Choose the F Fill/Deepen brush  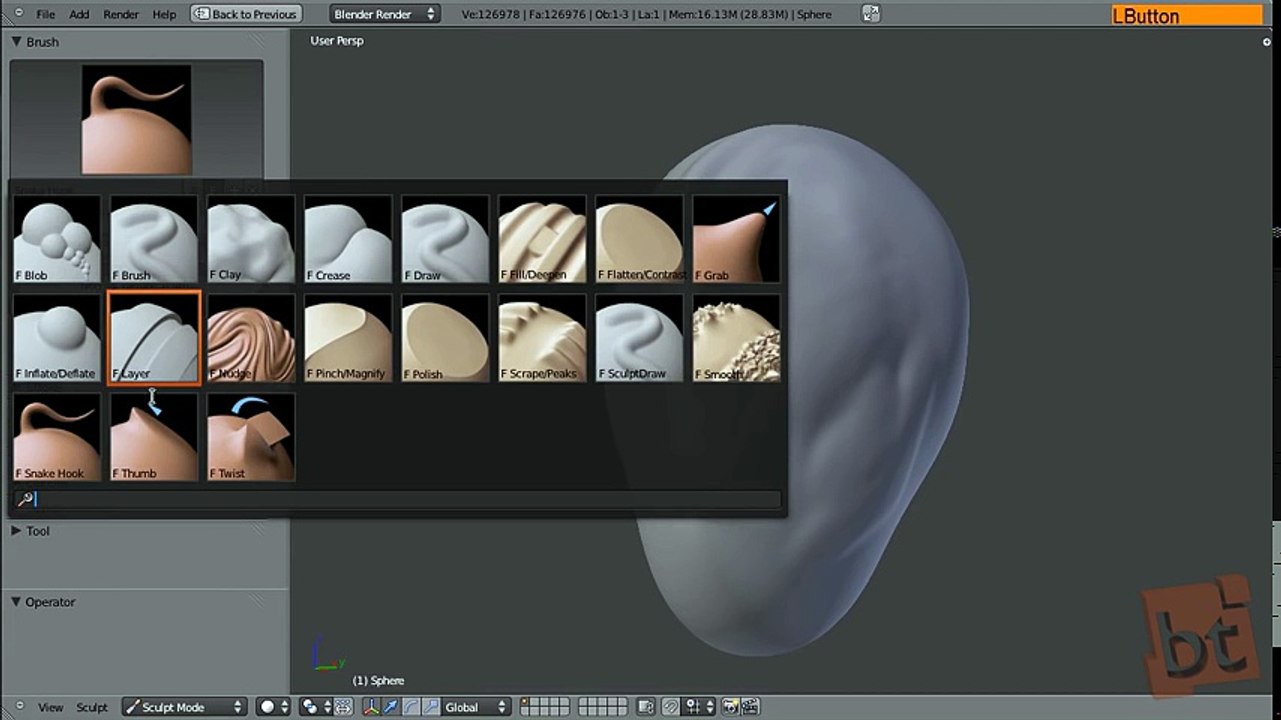(542, 239)
